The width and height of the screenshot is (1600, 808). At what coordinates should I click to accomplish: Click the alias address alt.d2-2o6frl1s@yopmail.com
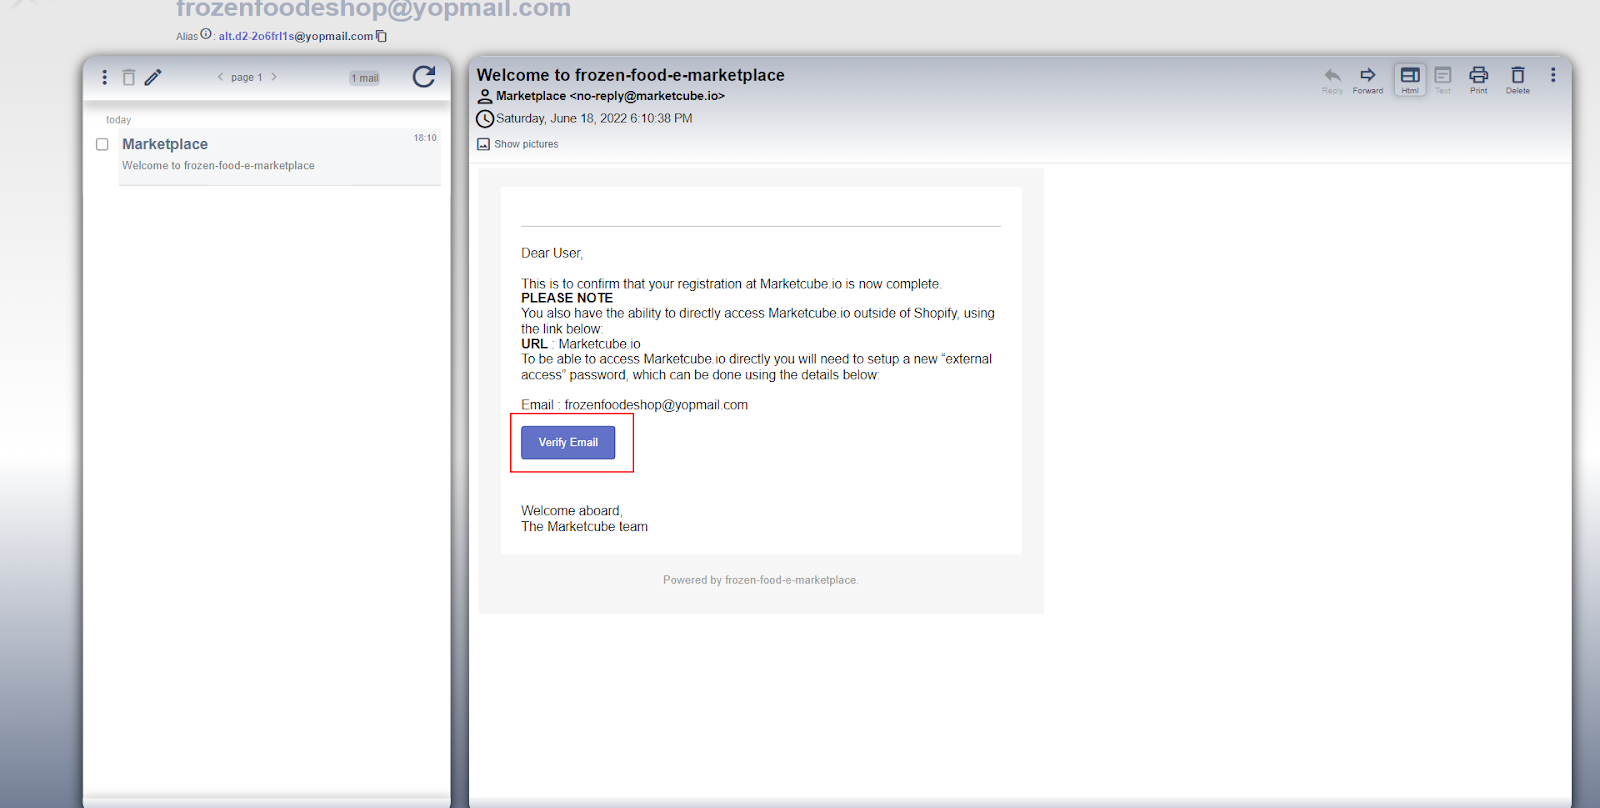tap(296, 36)
